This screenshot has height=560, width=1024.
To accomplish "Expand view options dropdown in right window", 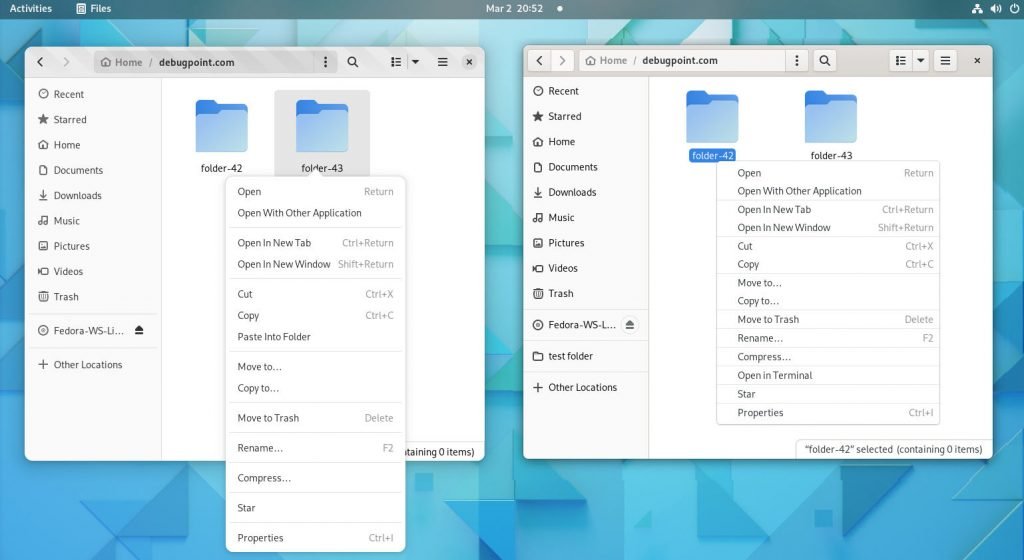I will click(921, 61).
